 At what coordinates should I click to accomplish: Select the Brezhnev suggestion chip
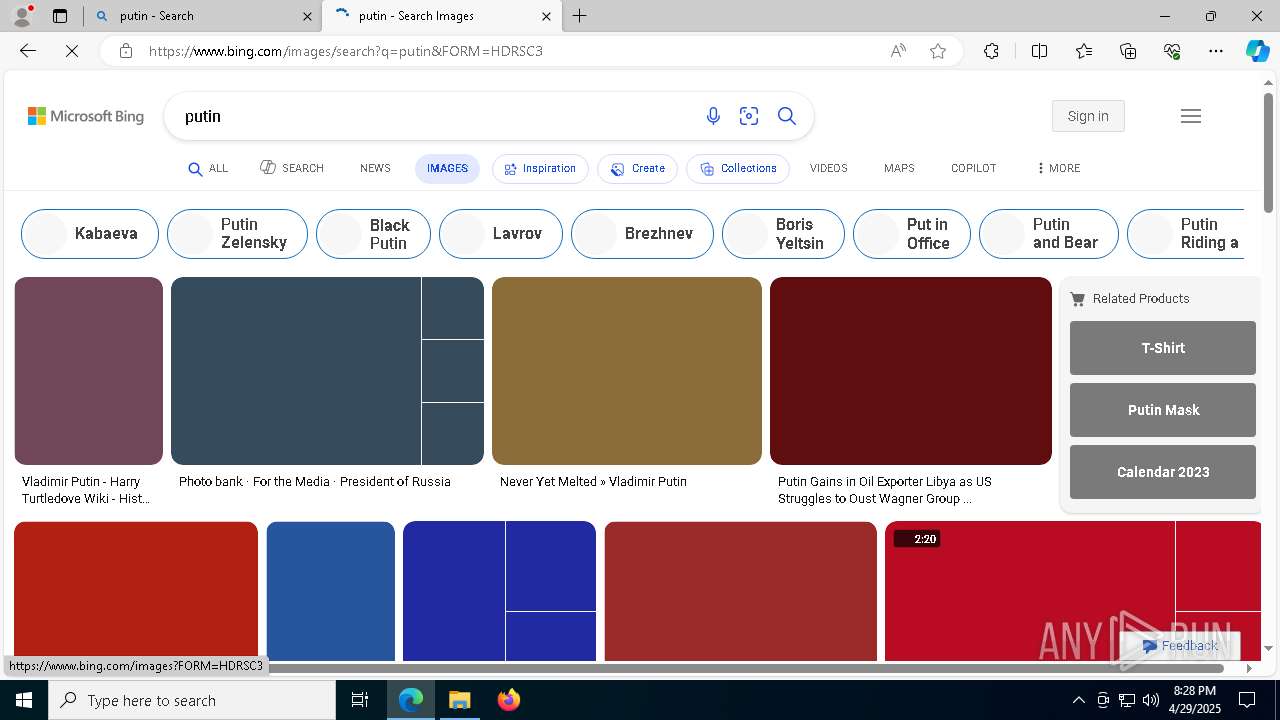click(642, 233)
